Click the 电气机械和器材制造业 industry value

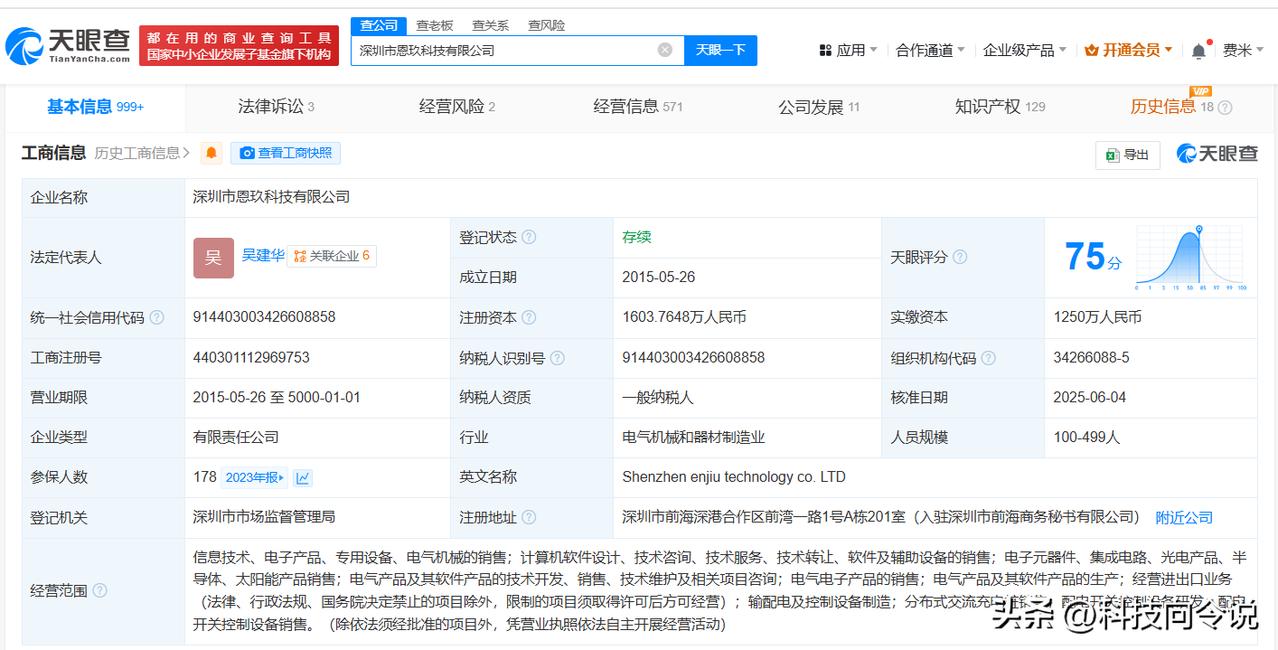pos(694,437)
